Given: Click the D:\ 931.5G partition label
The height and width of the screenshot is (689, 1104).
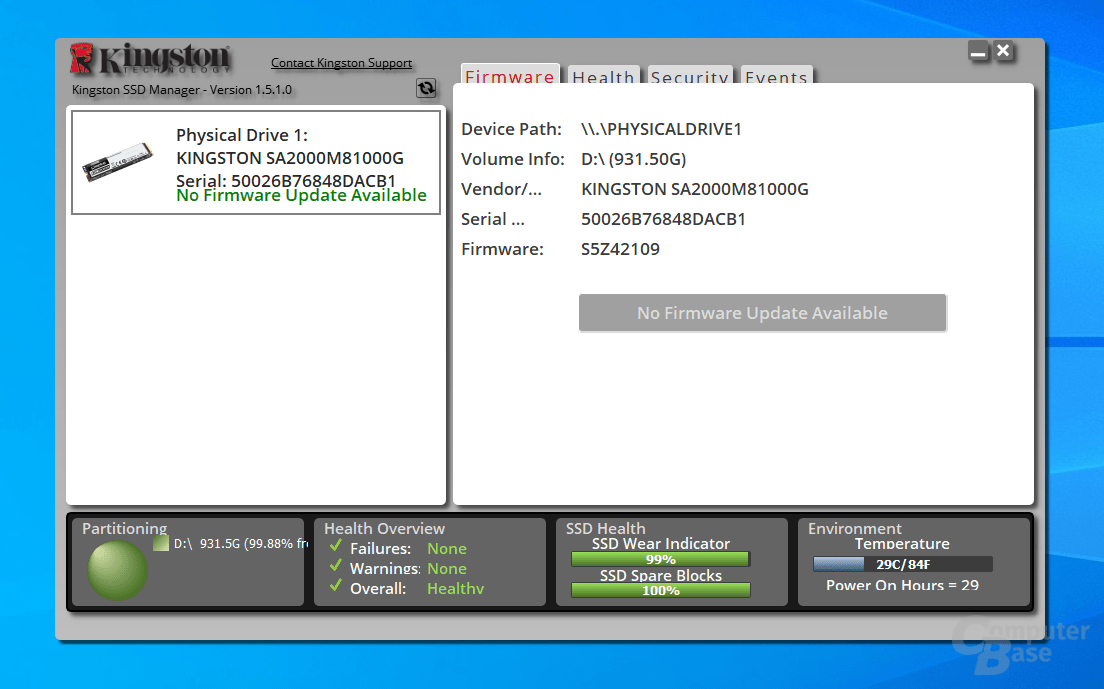Looking at the screenshot, I should 241,543.
